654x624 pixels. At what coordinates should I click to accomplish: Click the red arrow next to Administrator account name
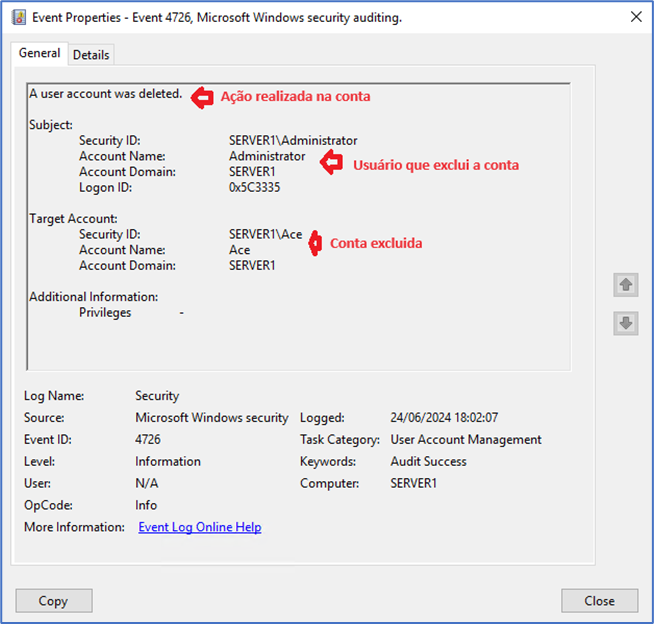331,163
